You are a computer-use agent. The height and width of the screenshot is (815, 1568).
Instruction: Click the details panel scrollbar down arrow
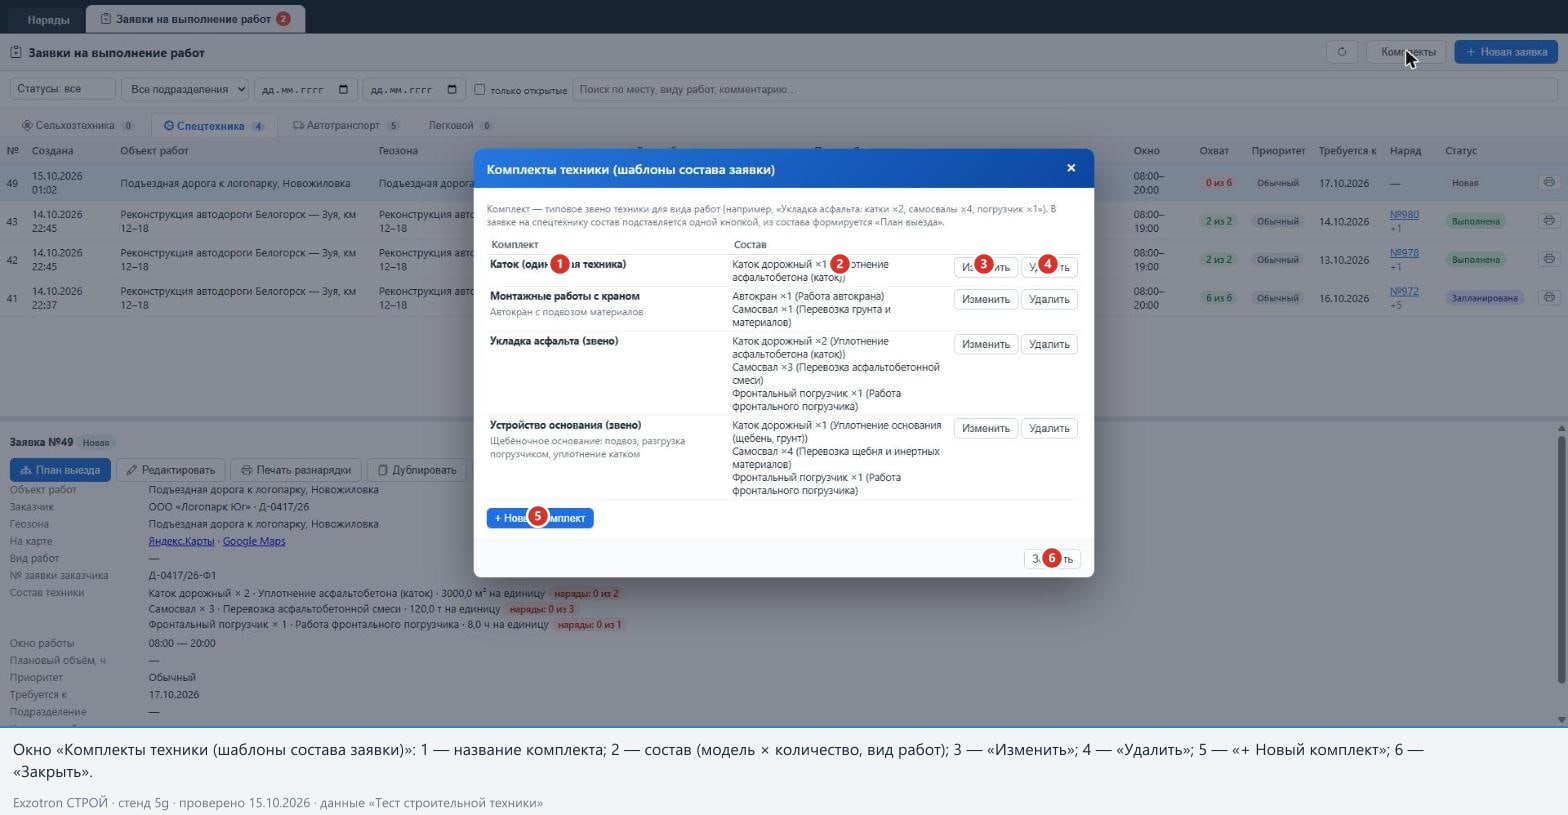(x=1561, y=719)
